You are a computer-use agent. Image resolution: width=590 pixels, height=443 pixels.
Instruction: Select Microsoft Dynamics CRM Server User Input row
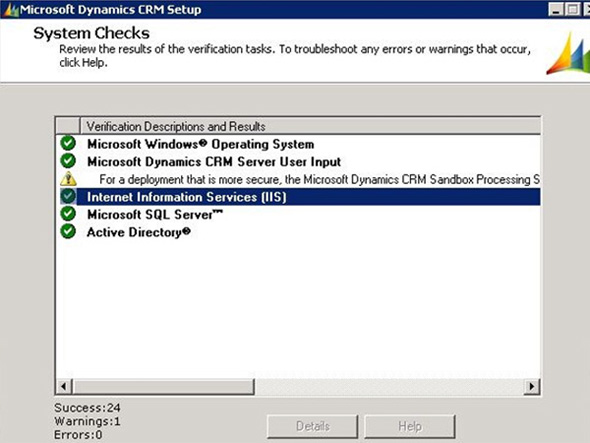coord(298,161)
